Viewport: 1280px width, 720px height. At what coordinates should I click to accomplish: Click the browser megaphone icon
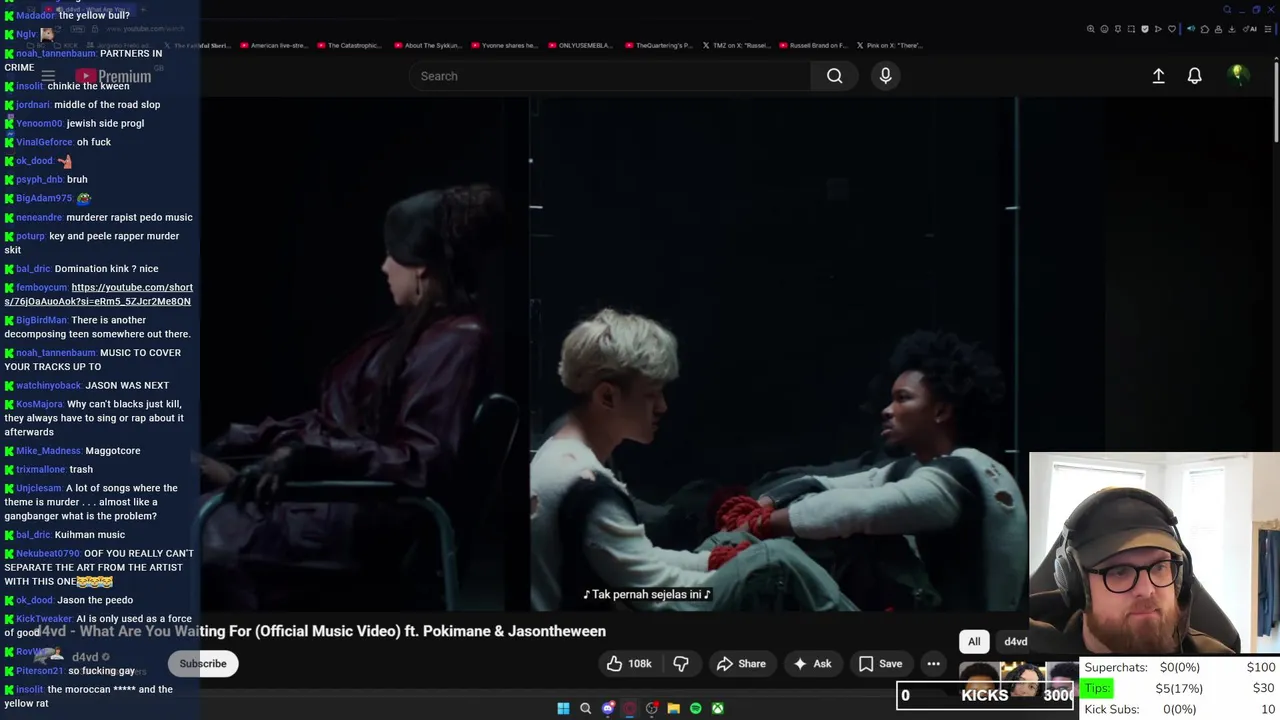(1191, 29)
